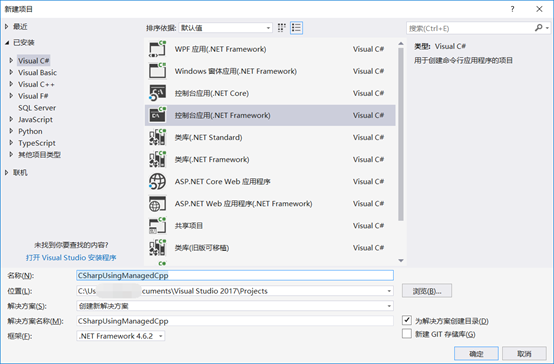Click the shared project template icon

coord(157,226)
